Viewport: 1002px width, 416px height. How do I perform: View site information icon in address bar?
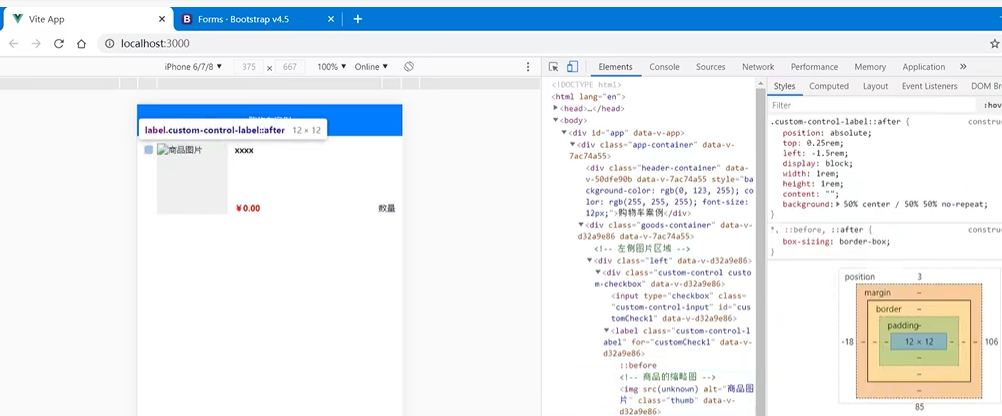tap(109, 43)
